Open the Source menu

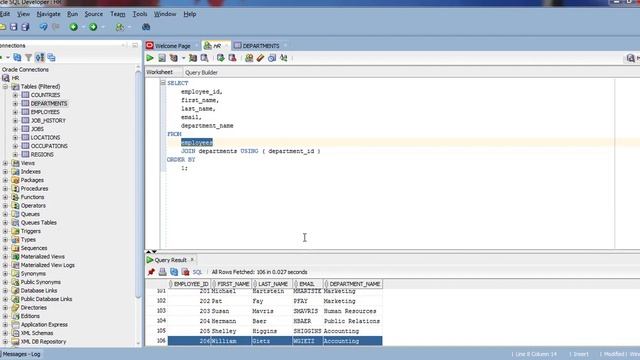(93, 14)
